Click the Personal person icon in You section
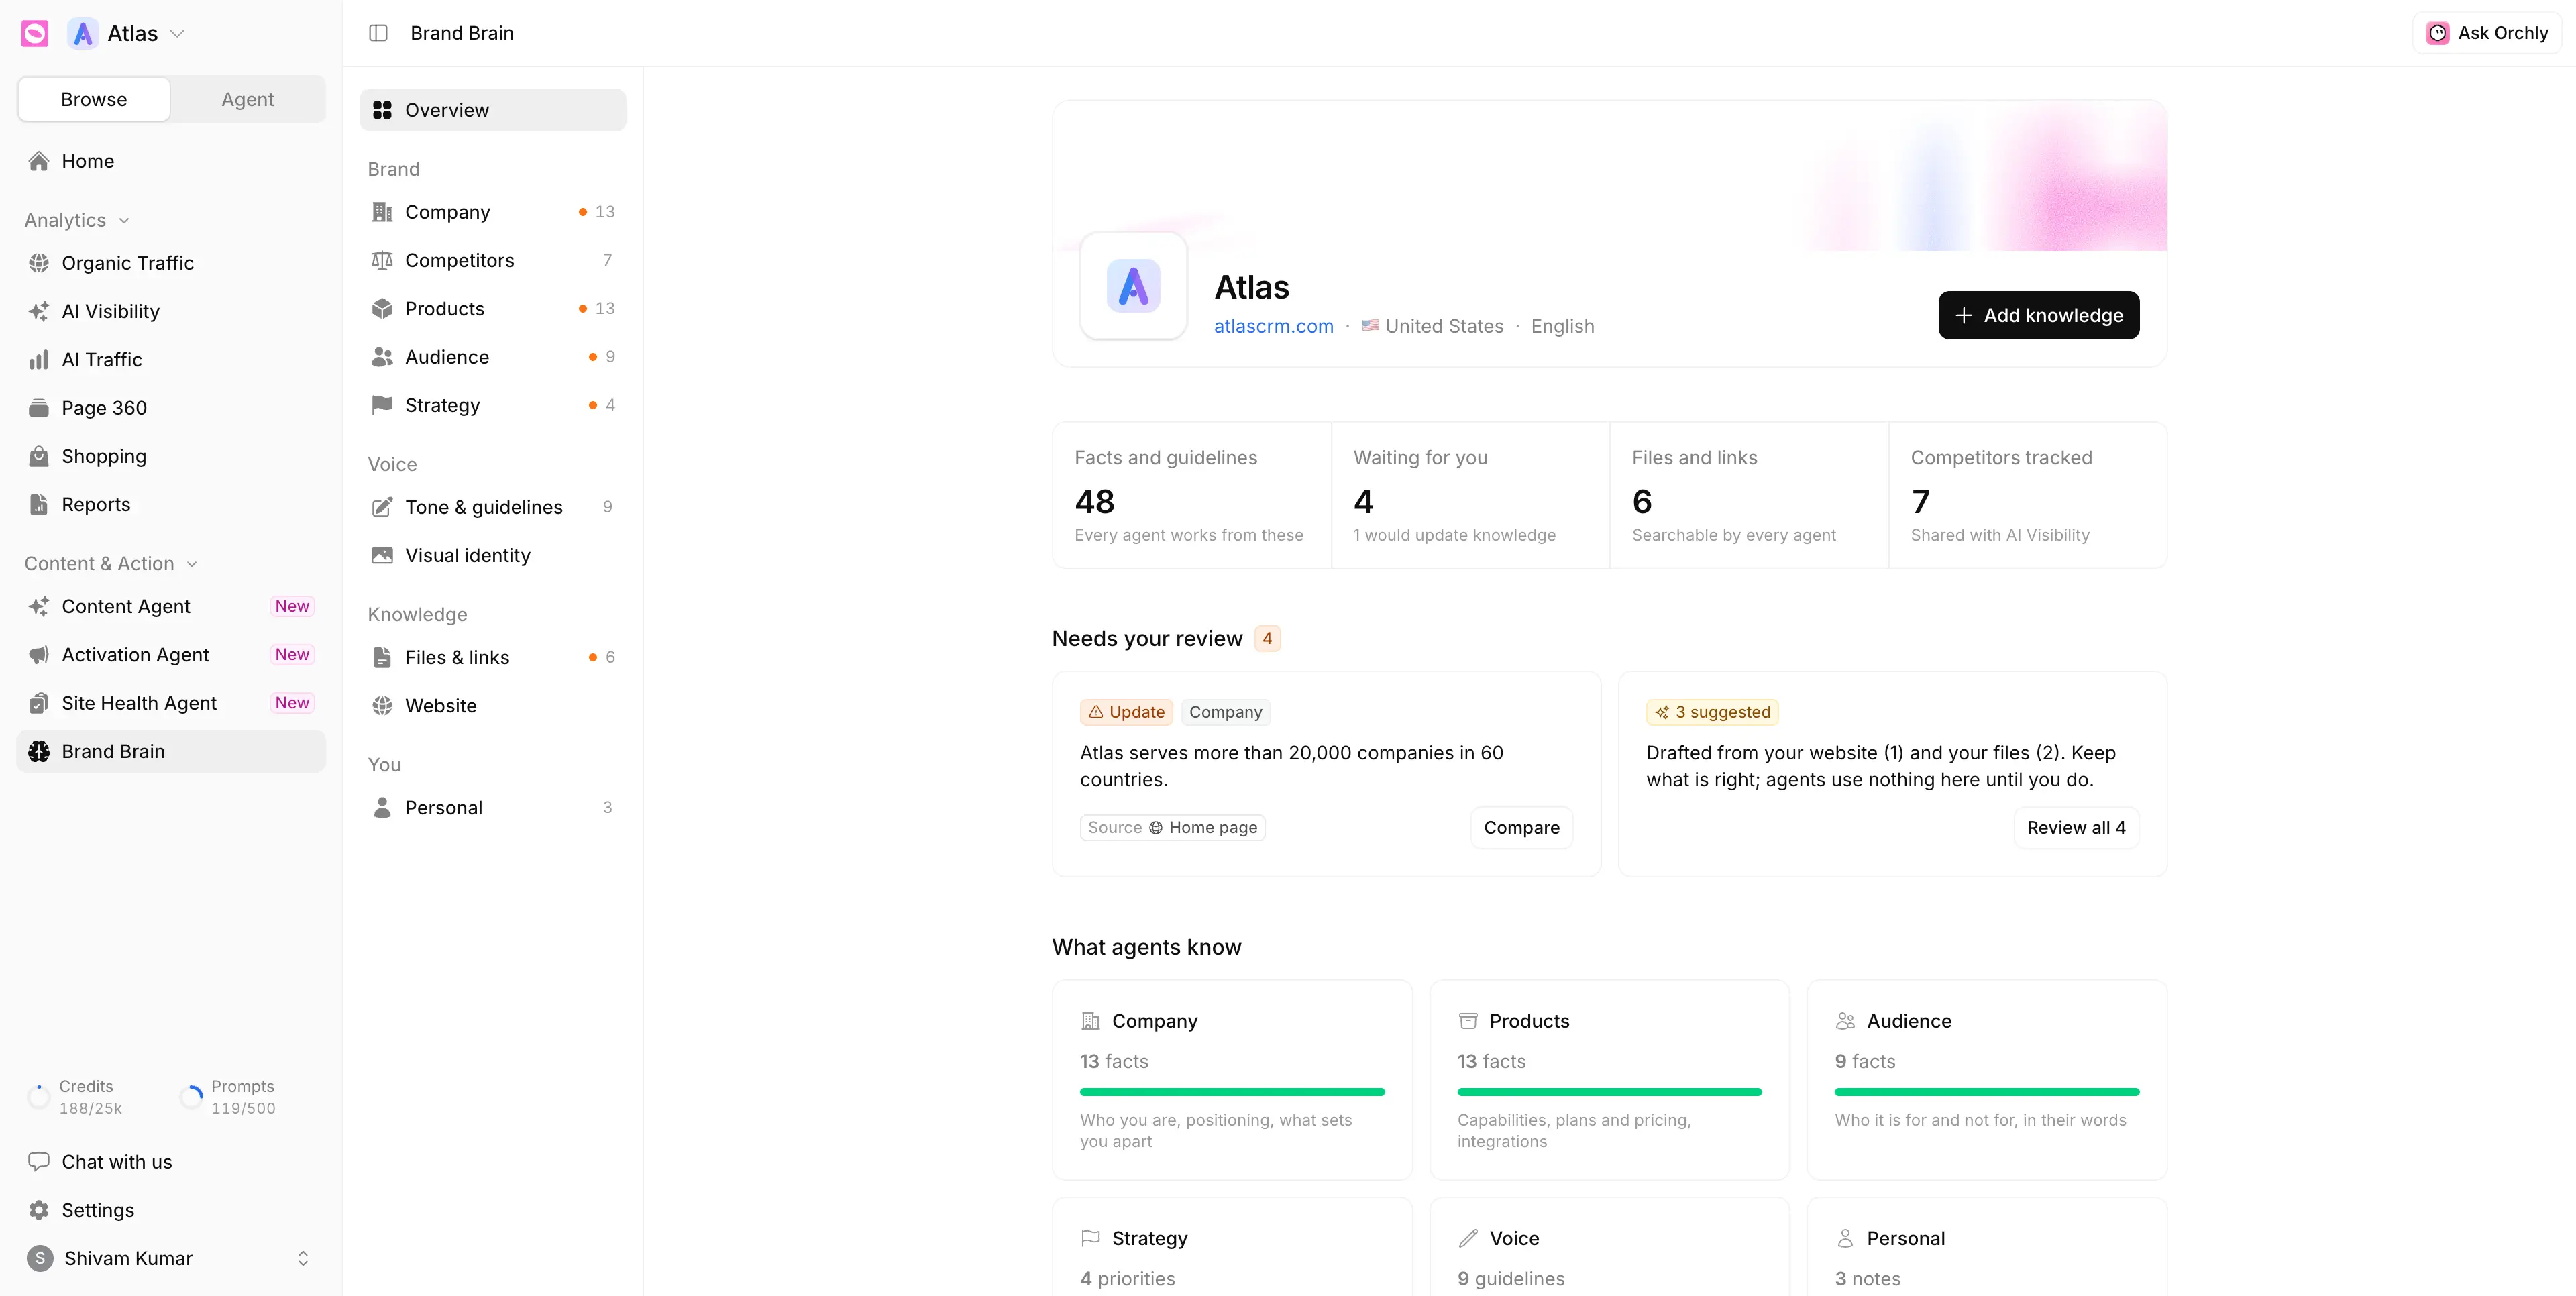2576x1296 pixels. 382,807
